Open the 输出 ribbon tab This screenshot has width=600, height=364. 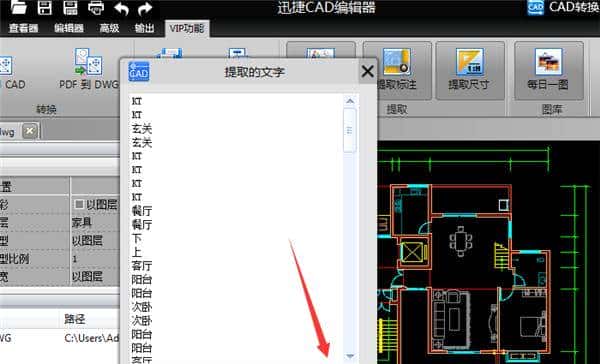click(145, 28)
